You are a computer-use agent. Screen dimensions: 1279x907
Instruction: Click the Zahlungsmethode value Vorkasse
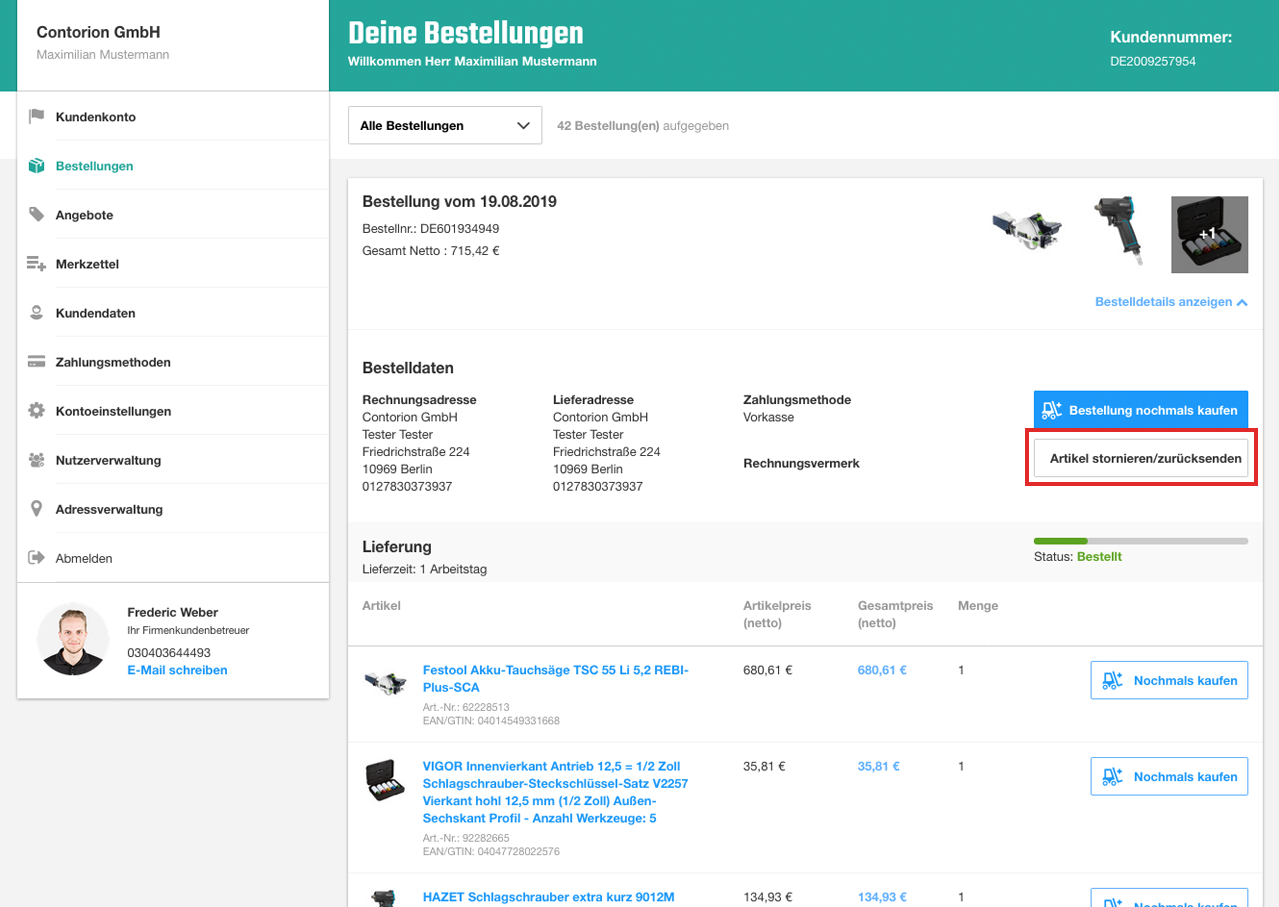tap(769, 417)
